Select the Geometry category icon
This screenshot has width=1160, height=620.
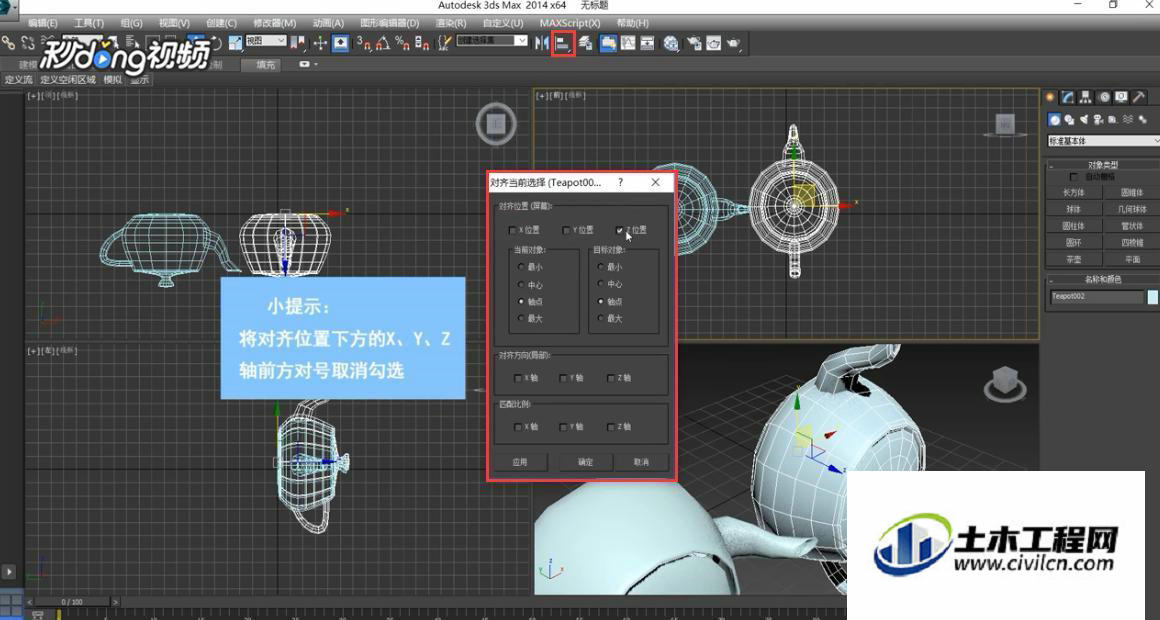[1055, 119]
